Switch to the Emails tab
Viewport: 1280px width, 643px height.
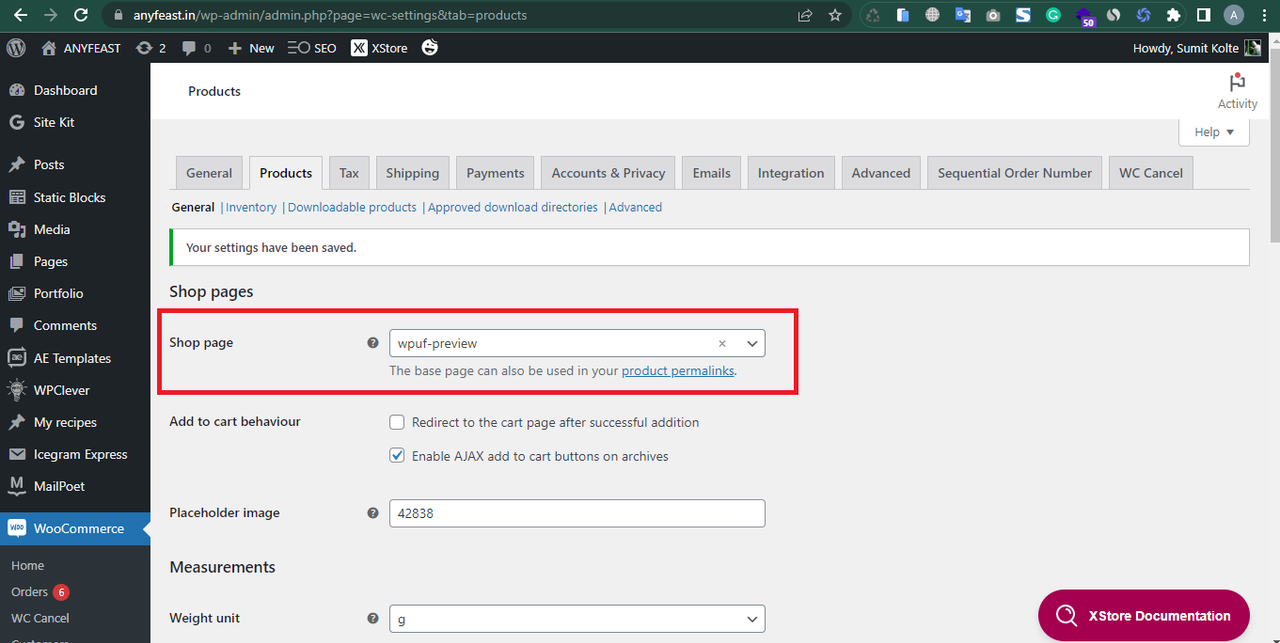(x=712, y=173)
